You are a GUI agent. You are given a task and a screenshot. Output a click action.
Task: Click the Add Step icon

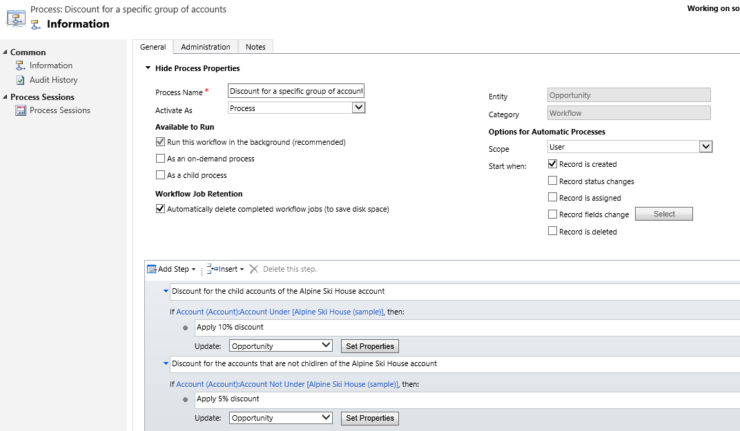click(152, 269)
